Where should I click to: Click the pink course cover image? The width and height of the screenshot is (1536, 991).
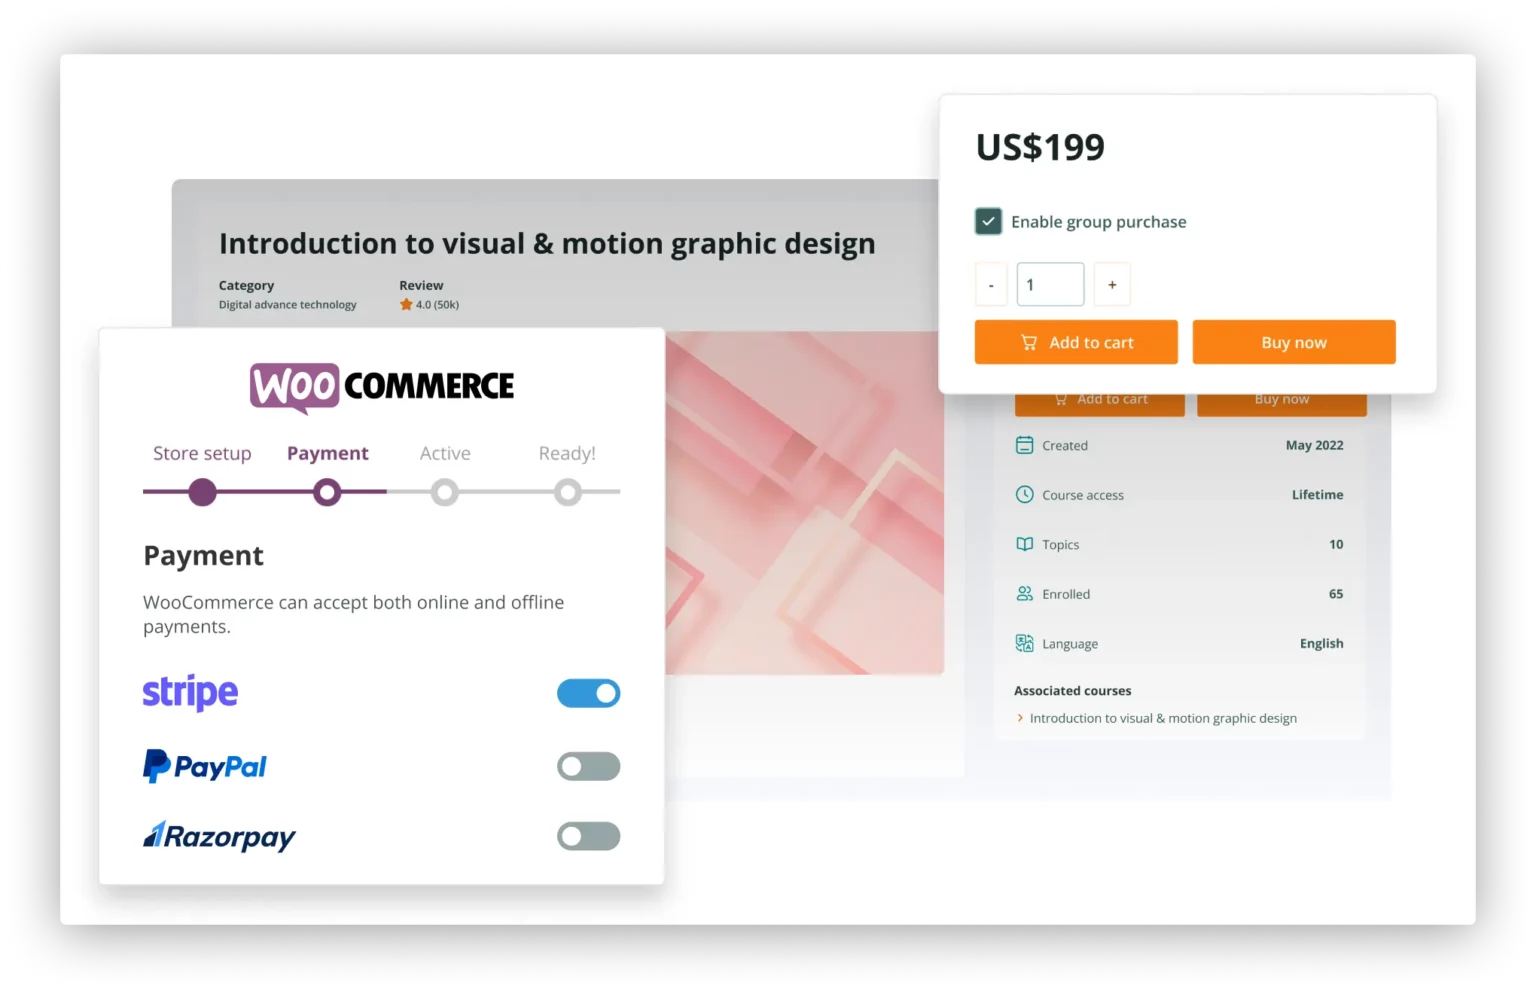(805, 503)
